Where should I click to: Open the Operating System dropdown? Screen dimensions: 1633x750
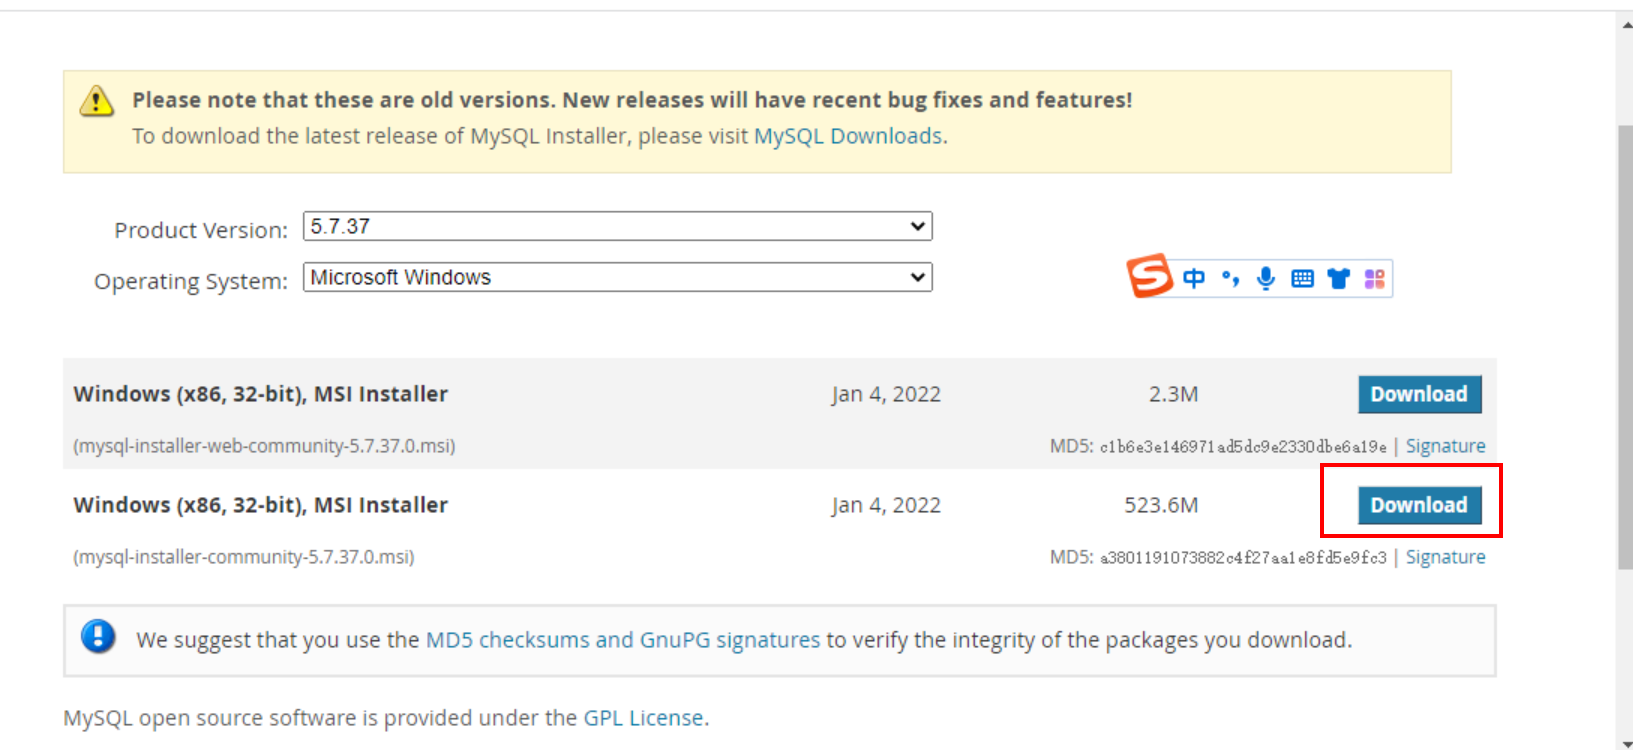617,277
